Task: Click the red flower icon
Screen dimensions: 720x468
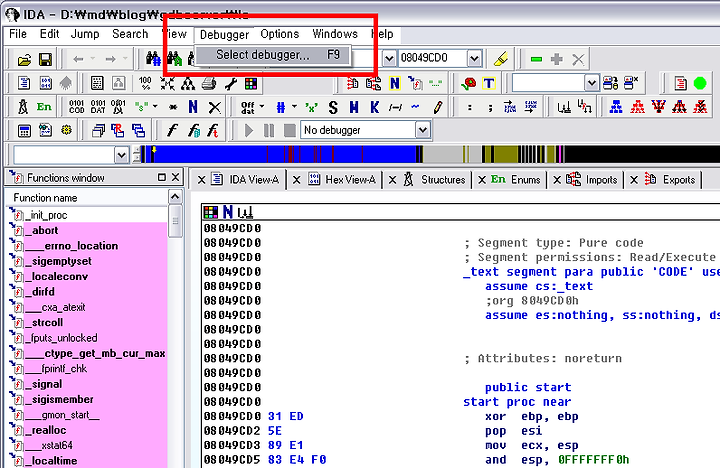Action: pos(469,83)
